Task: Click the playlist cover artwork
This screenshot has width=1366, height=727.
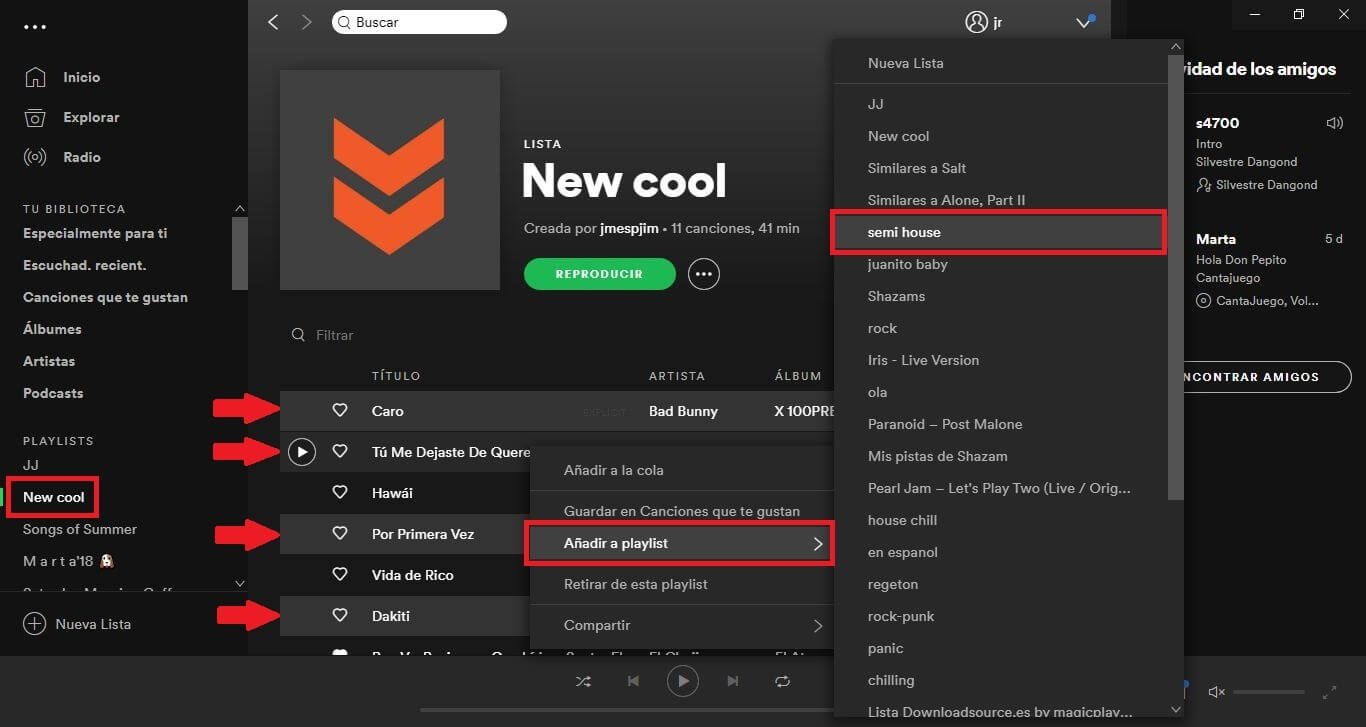Action: pyautogui.click(x=390, y=180)
